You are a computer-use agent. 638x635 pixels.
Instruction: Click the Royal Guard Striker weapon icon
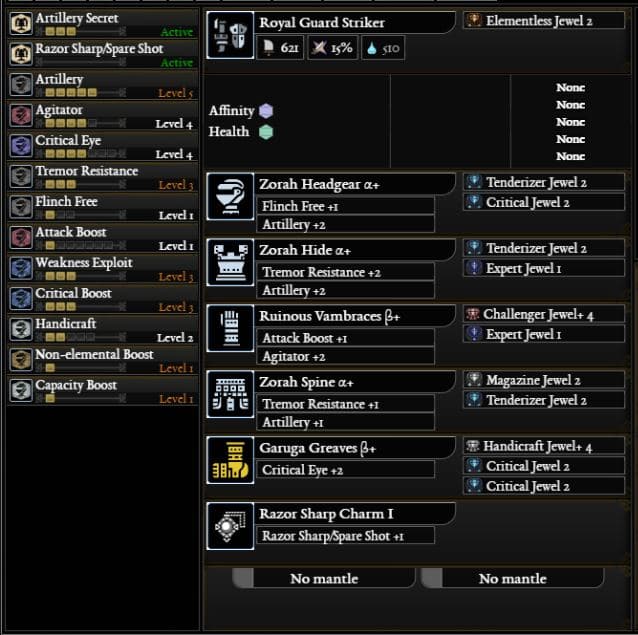point(230,35)
